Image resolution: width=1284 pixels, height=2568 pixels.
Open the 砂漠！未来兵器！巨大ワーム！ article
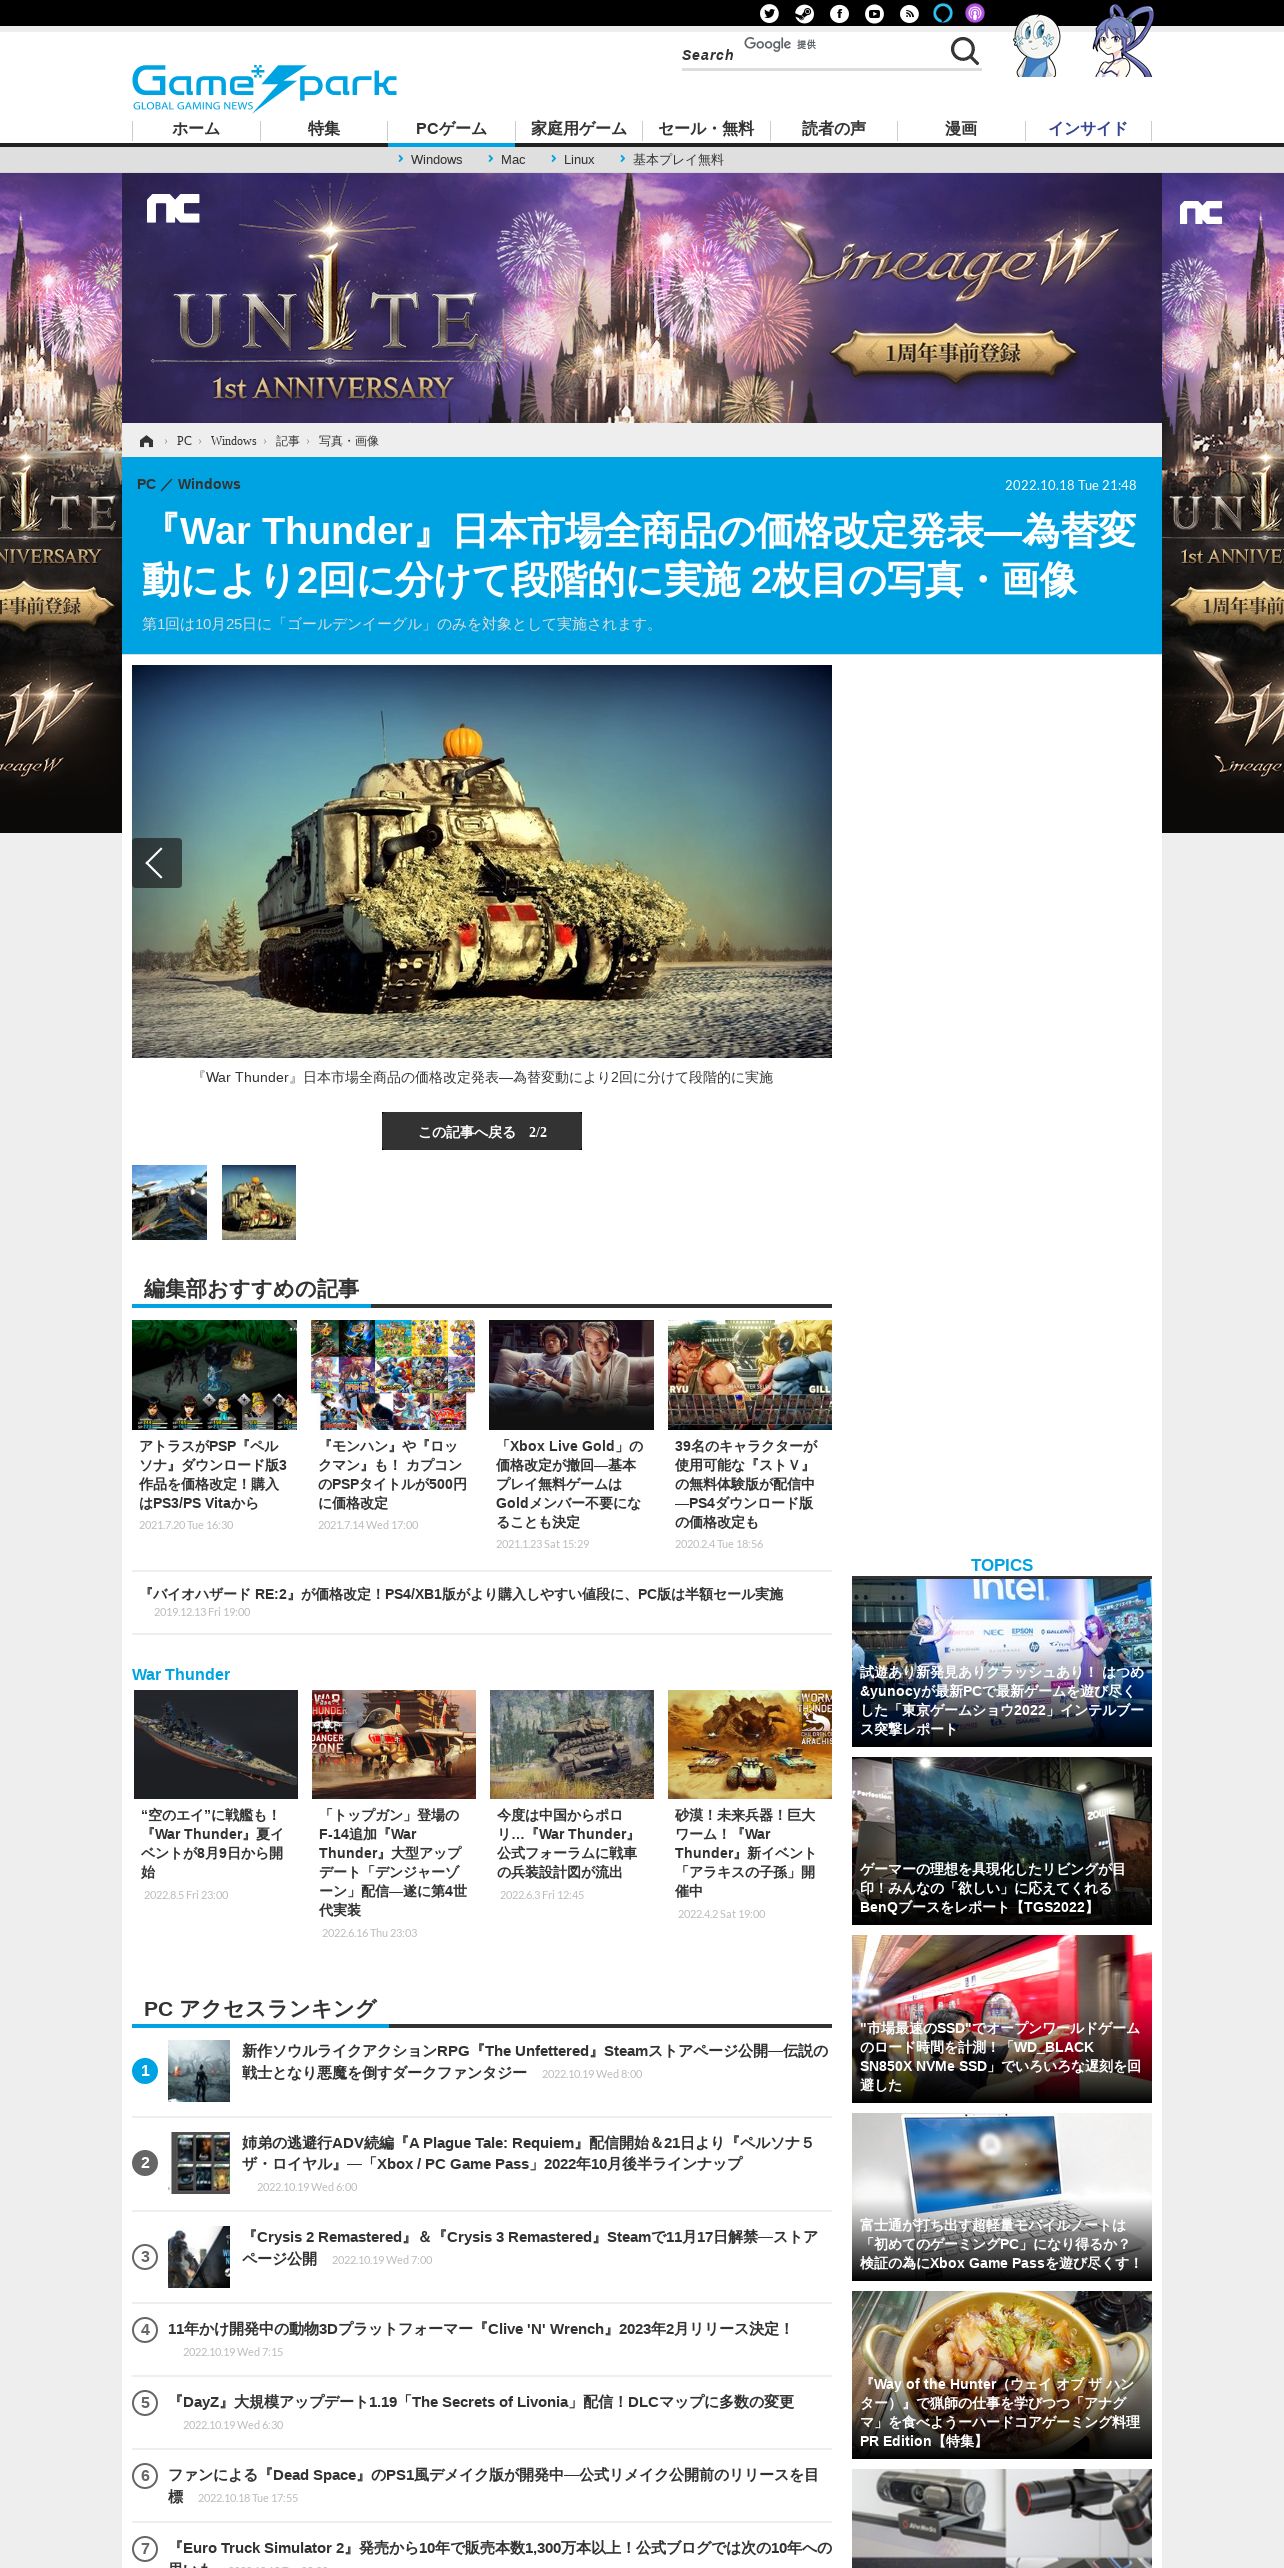point(750,1806)
